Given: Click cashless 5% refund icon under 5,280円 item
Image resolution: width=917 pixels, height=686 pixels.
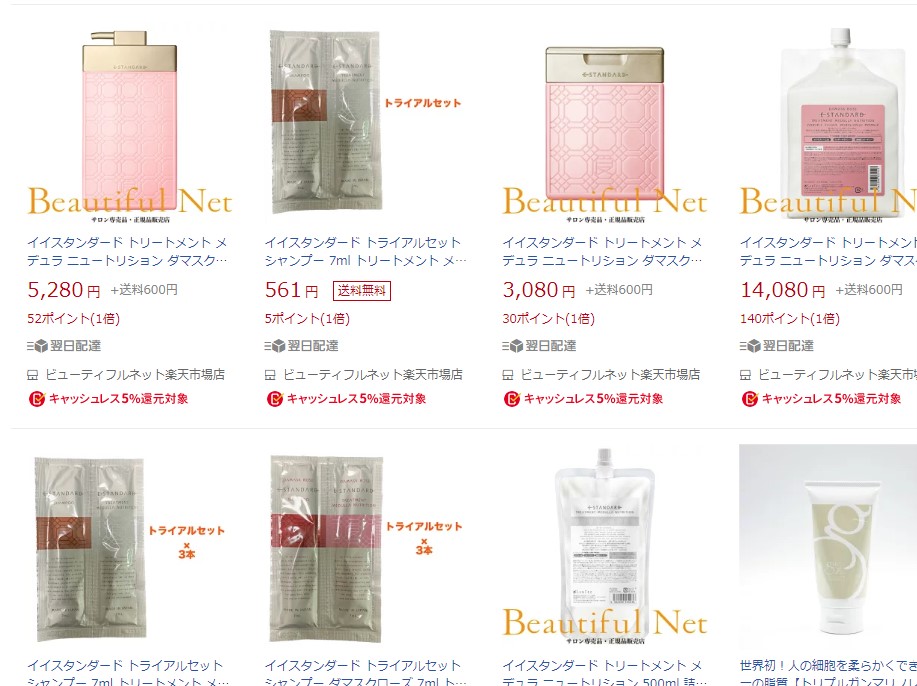Looking at the screenshot, I should point(37,399).
